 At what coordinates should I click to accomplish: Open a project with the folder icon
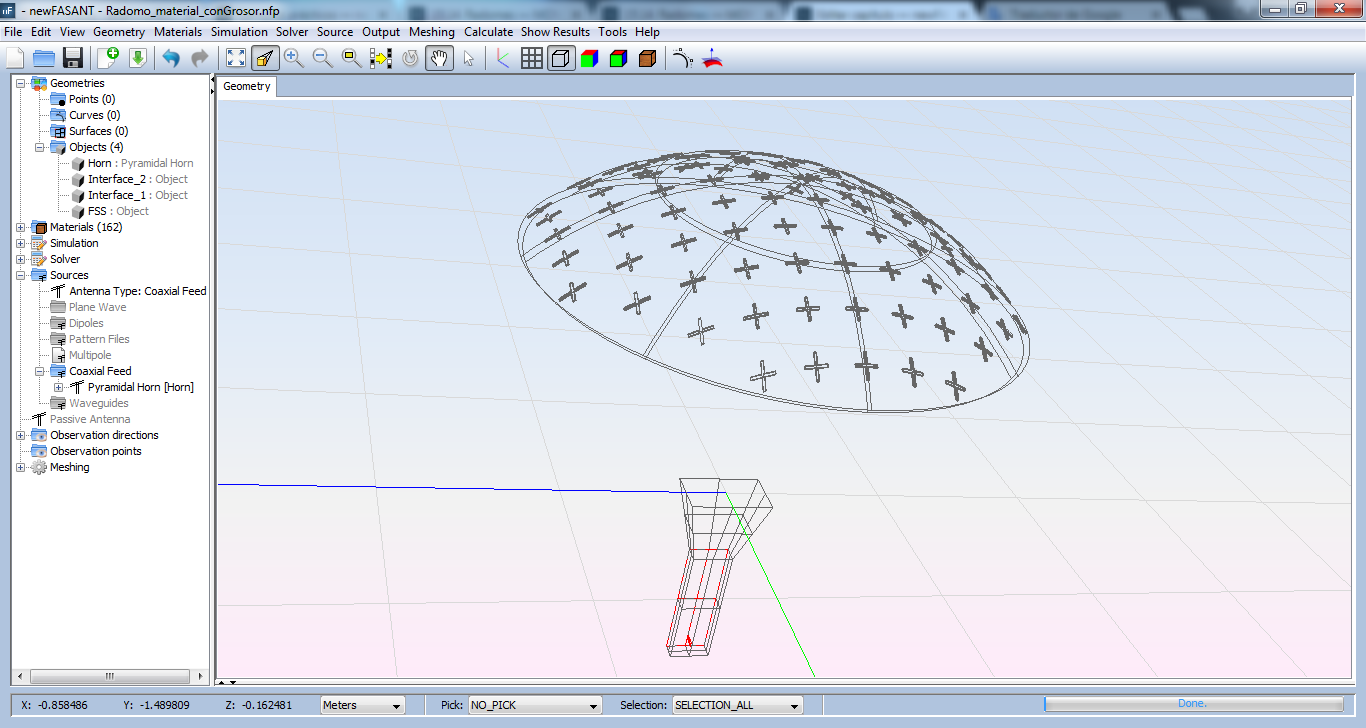click(x=43, y=58)
